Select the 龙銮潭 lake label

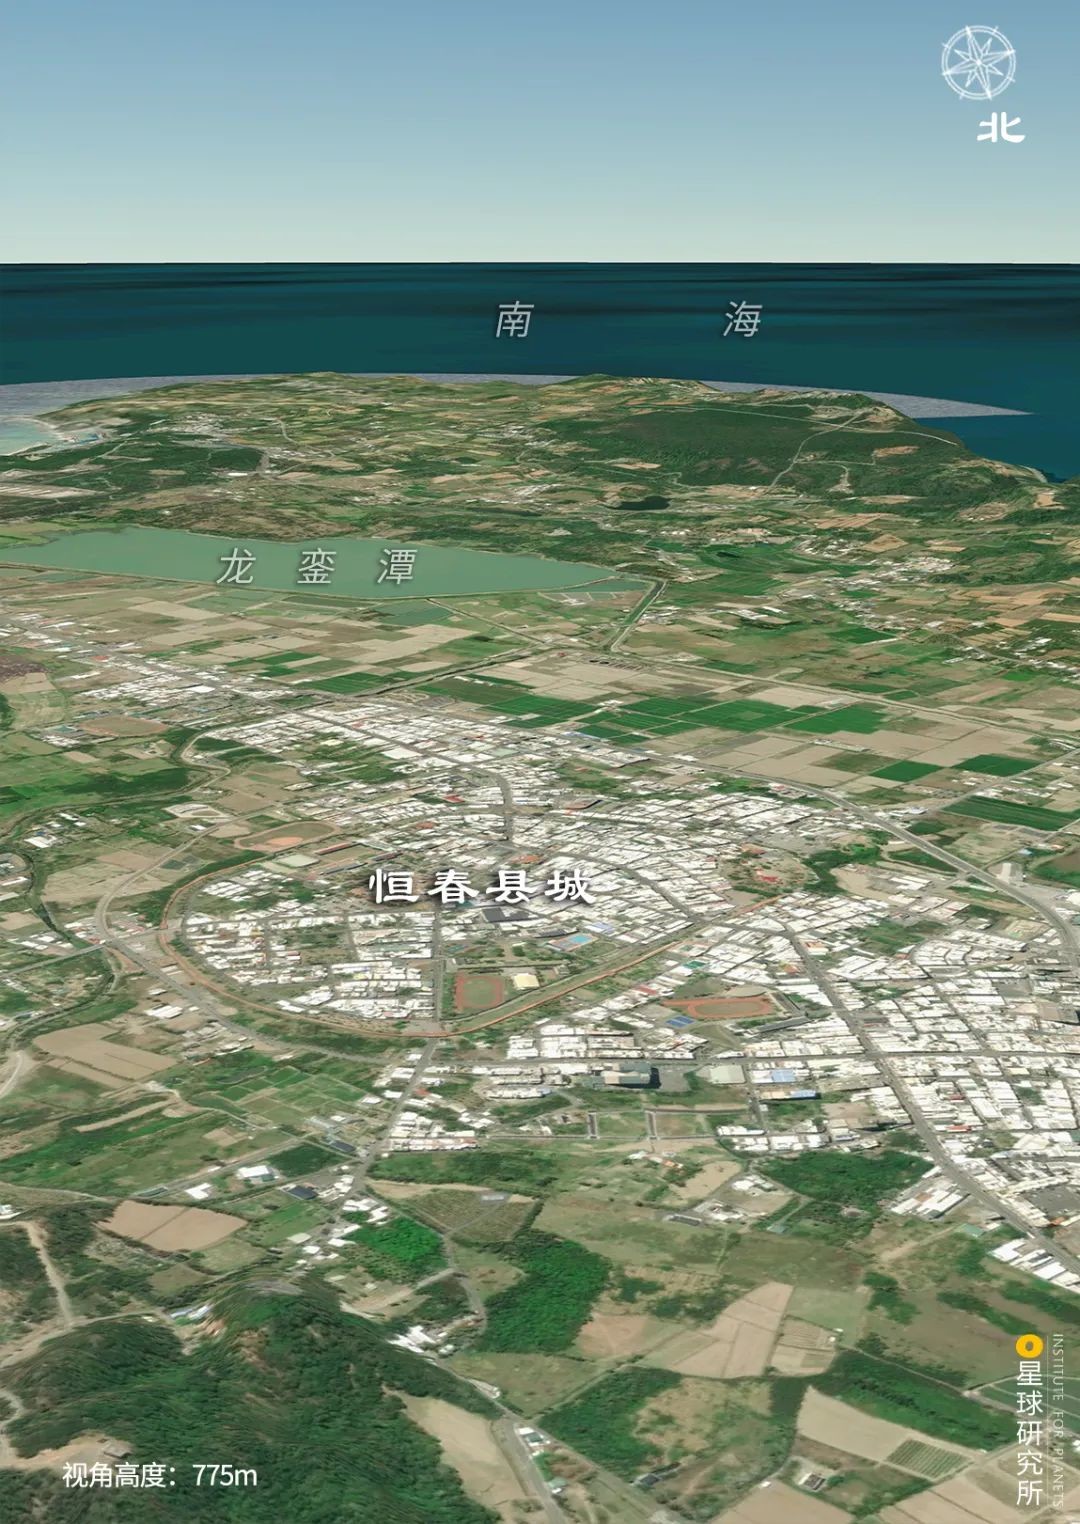click(x=316, y=566)
